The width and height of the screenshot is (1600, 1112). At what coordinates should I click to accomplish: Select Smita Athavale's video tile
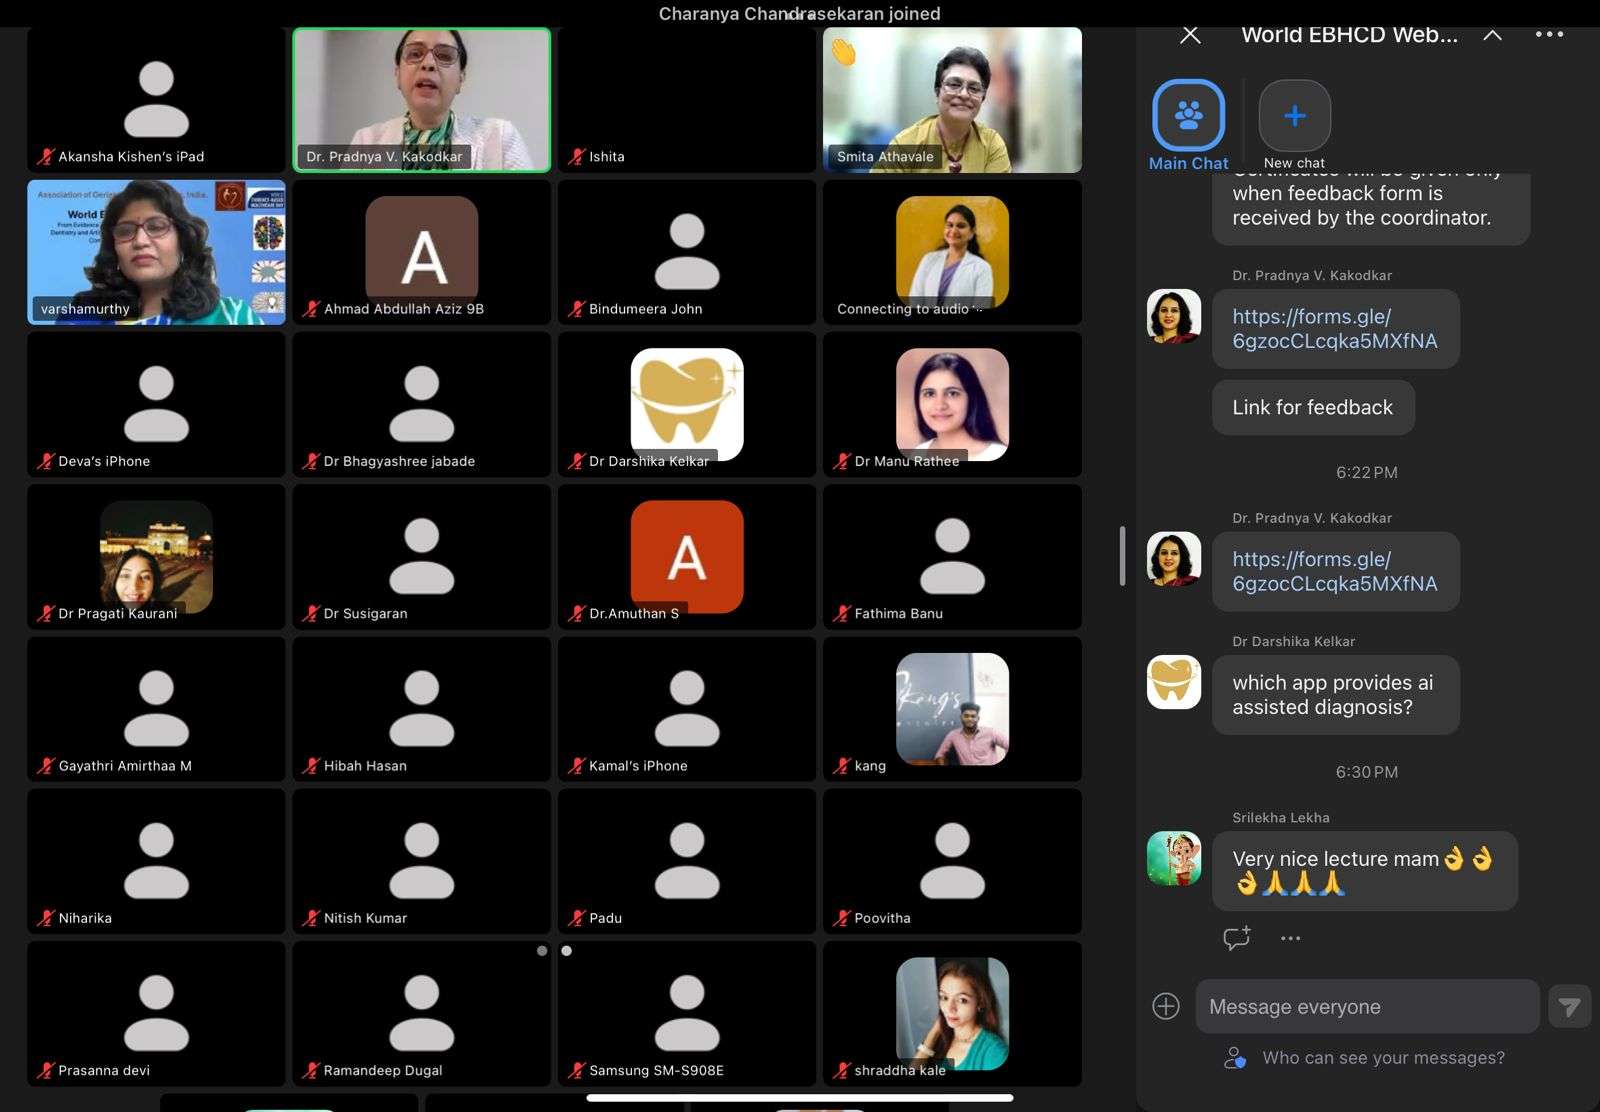(952, 99)
